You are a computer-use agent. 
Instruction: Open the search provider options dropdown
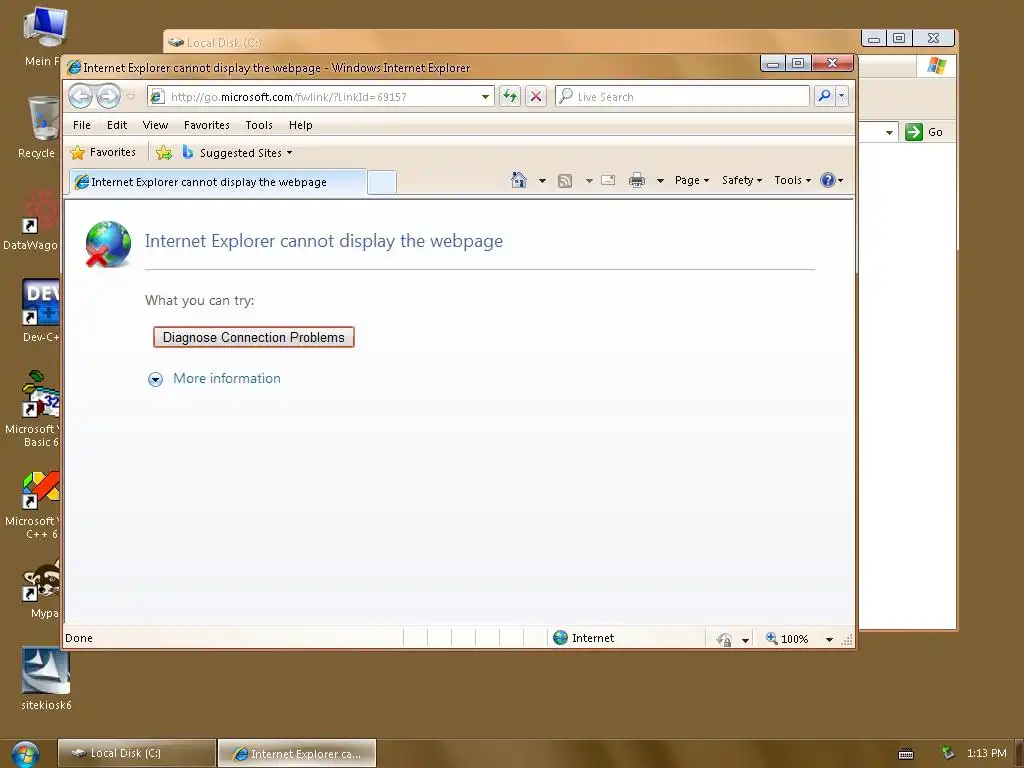(x=841, y=97)
